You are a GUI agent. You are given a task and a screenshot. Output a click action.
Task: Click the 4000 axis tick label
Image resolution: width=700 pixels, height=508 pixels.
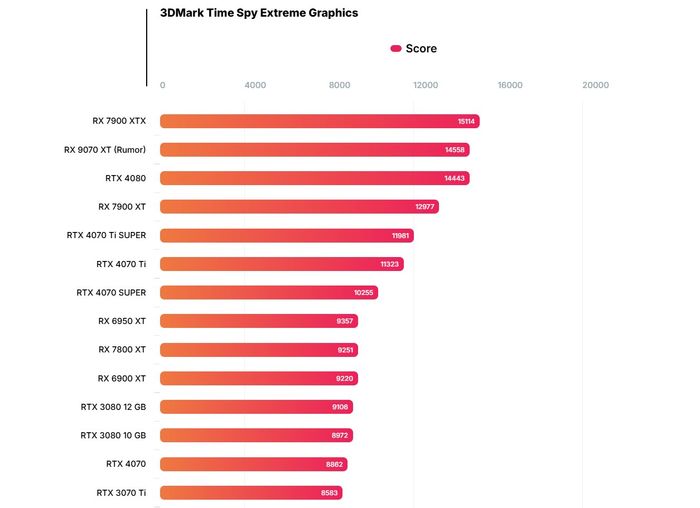(255, 85)
